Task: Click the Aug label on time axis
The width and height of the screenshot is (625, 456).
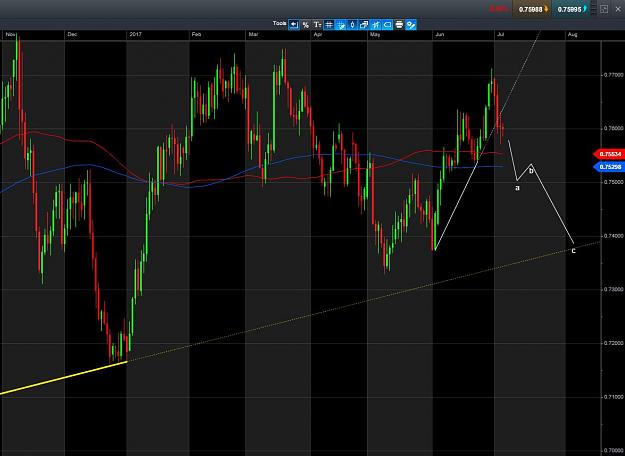Action: (572, 34)
